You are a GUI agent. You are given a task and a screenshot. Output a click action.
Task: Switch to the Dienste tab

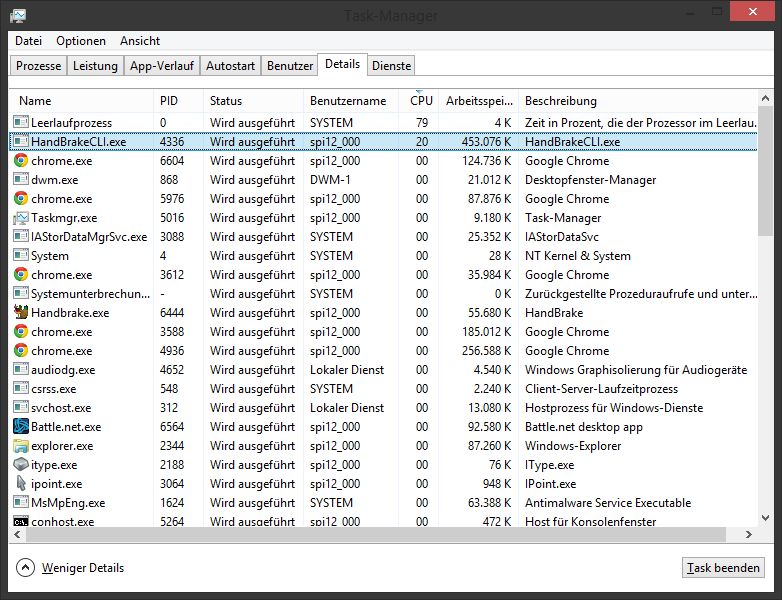coord(391,65)
